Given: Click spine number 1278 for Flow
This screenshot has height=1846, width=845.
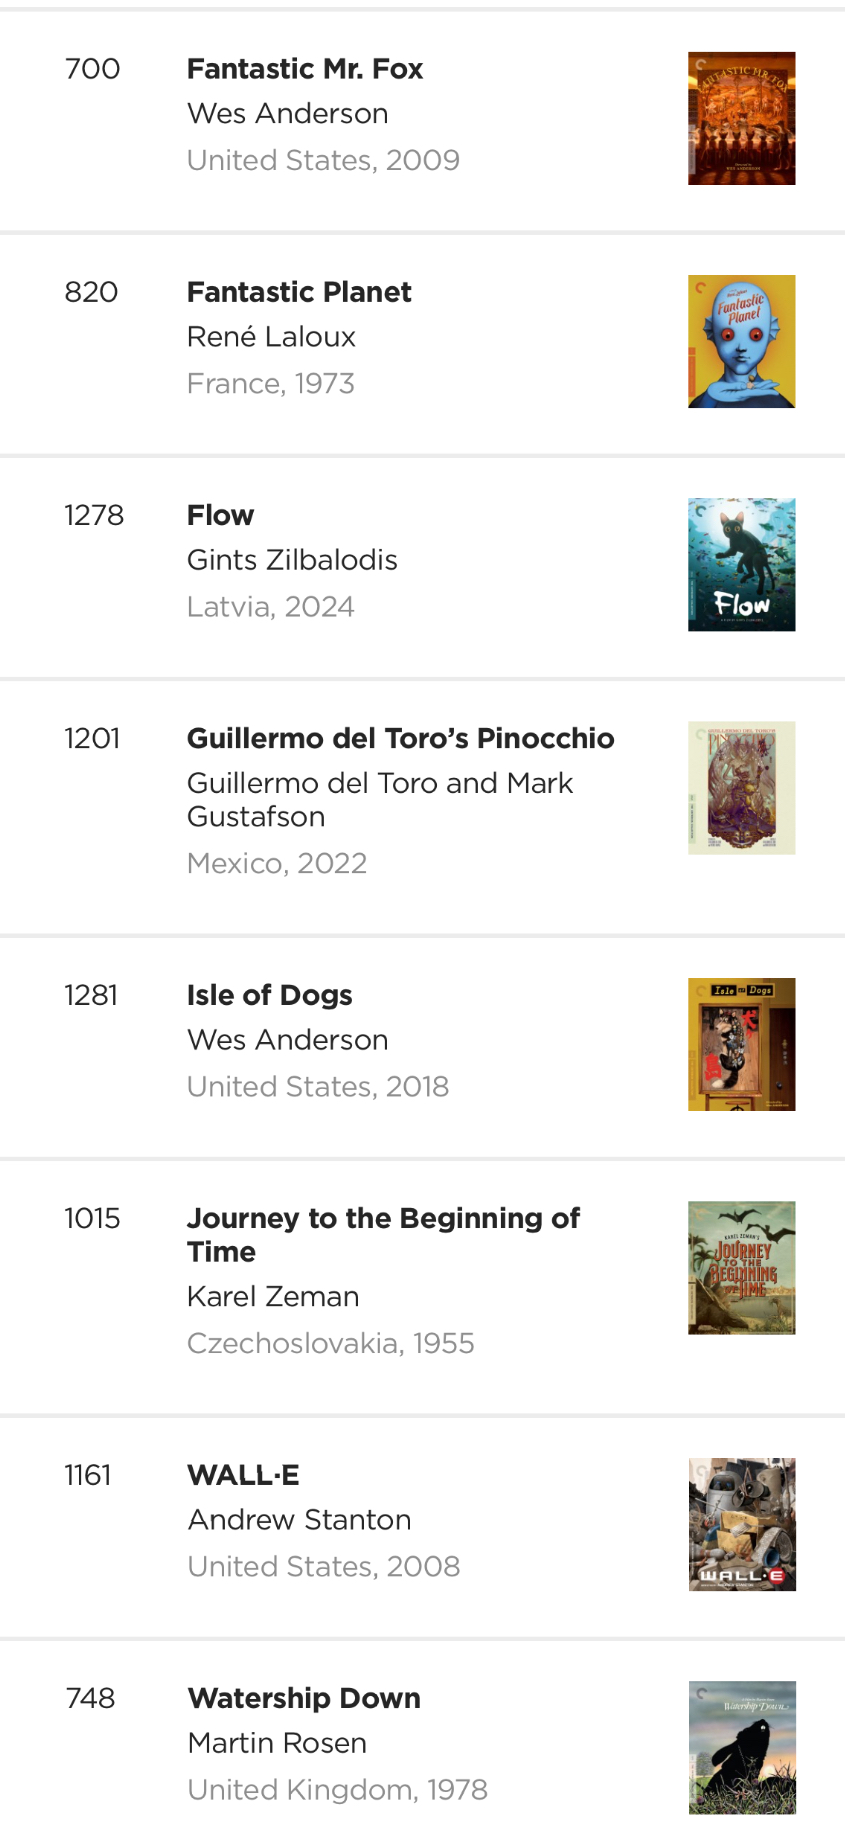Looking at the screenshot, I should point(94,515).
